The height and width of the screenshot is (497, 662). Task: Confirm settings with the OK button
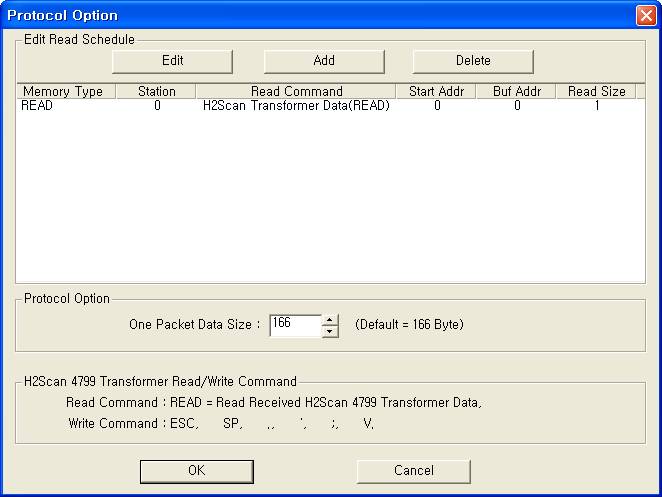click(x=196, y=470)
